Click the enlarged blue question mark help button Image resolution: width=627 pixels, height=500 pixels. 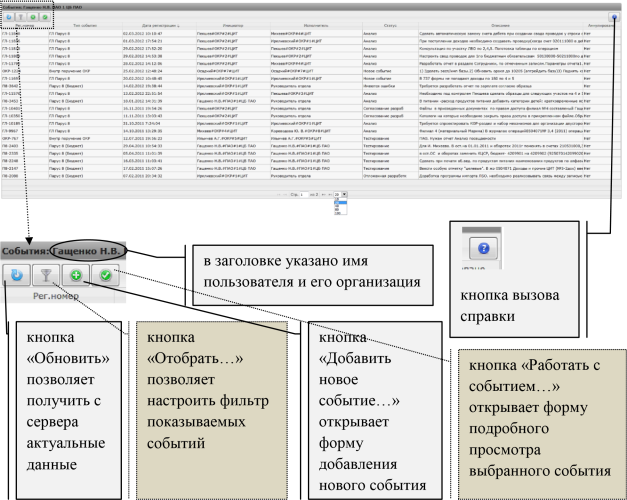point(483,248)
